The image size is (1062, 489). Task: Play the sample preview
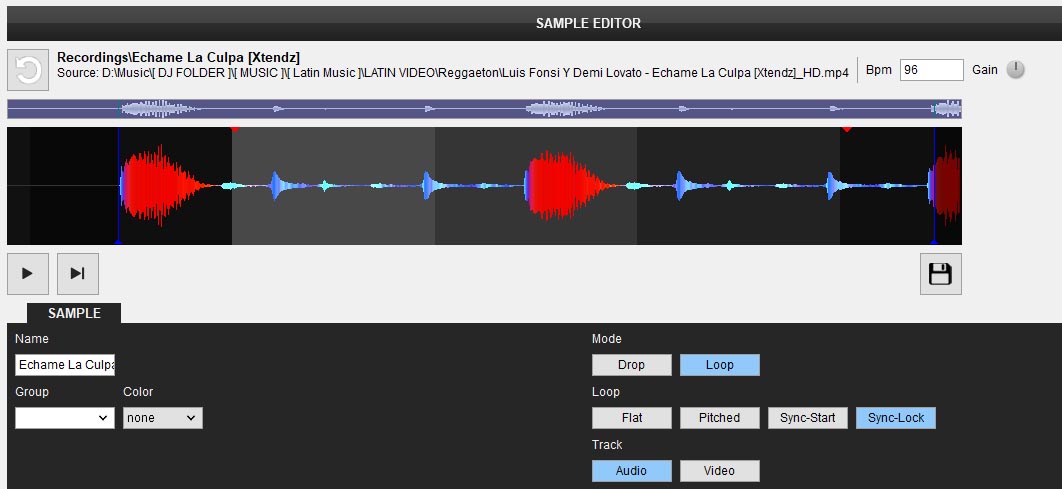(28, 274)
